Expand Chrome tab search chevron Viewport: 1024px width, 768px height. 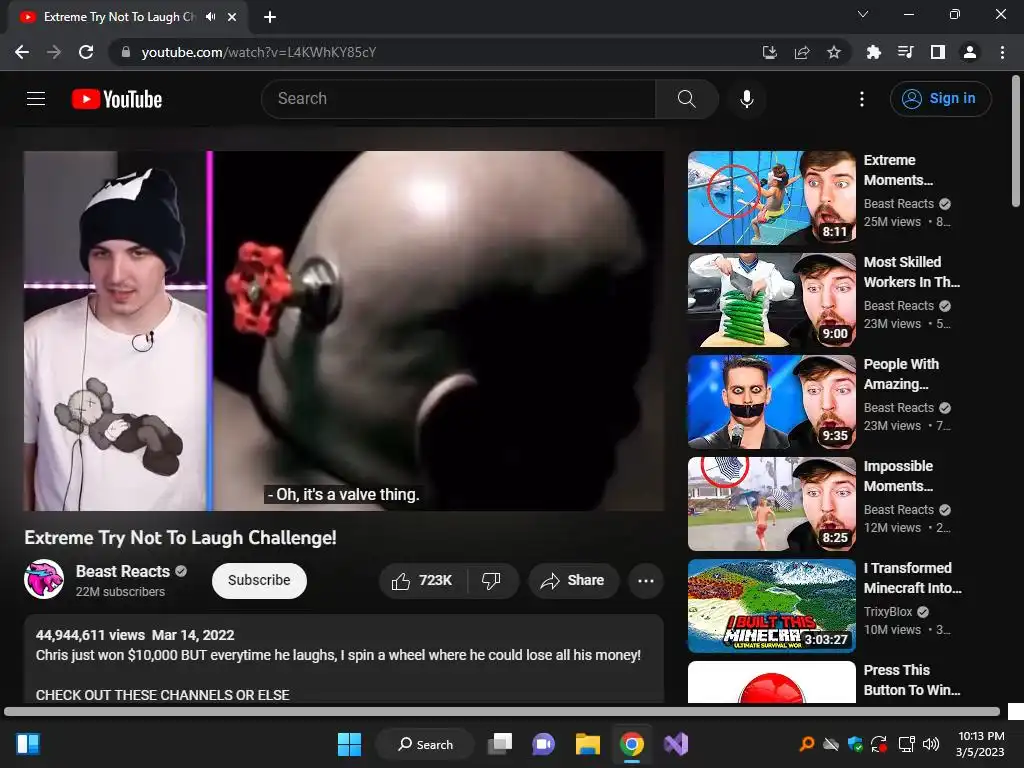[x=863, y=14]
